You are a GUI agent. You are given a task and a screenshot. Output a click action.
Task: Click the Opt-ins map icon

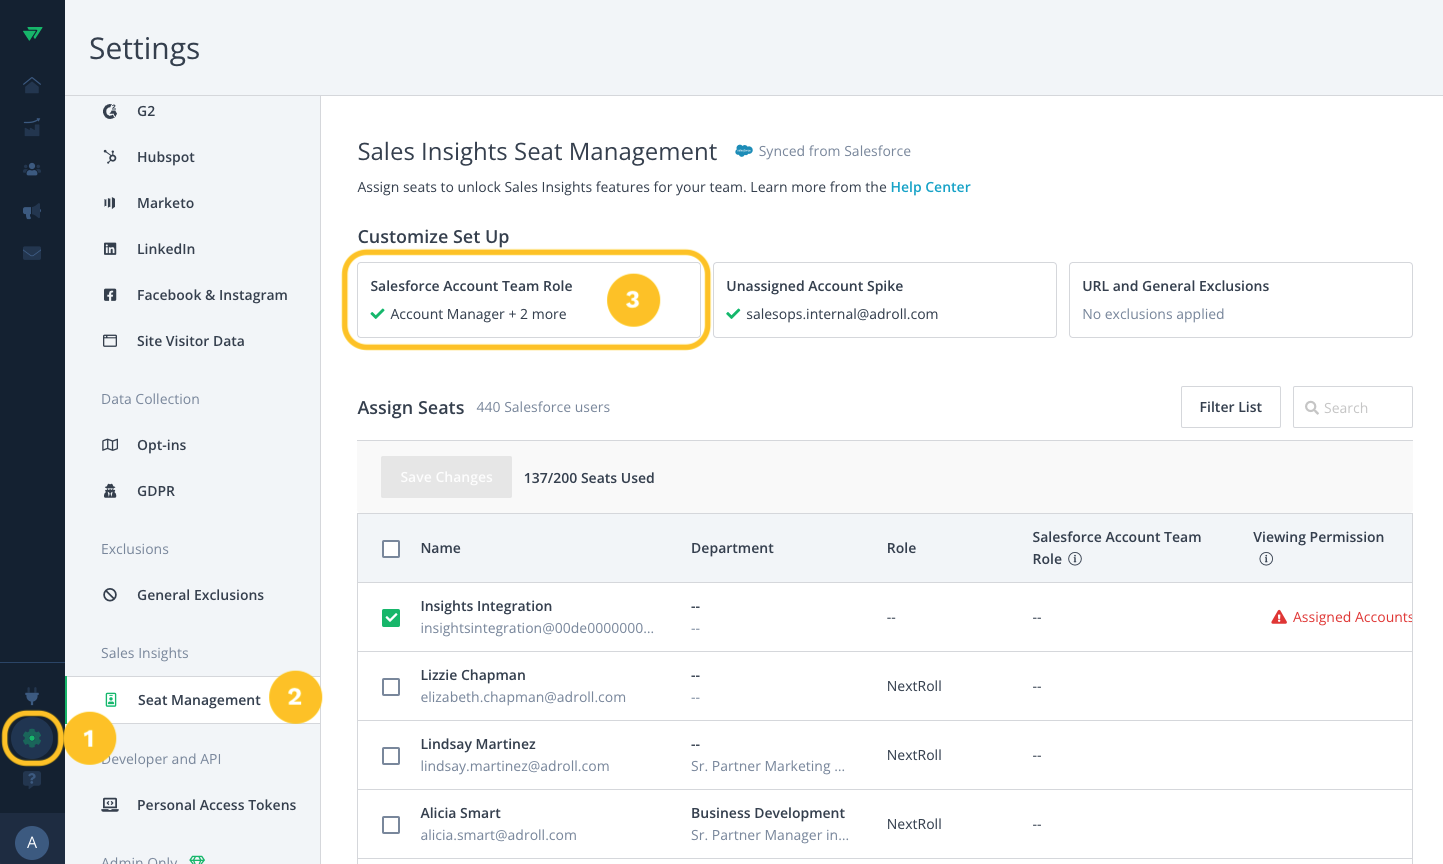(x=110, y=445)
